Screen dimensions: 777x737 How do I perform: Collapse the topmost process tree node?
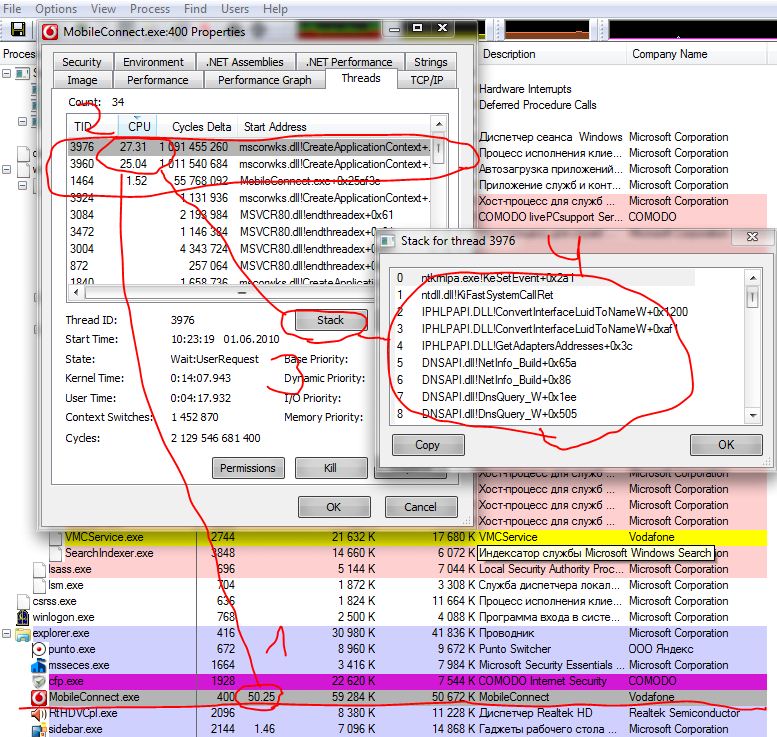(x=7, y=73)
